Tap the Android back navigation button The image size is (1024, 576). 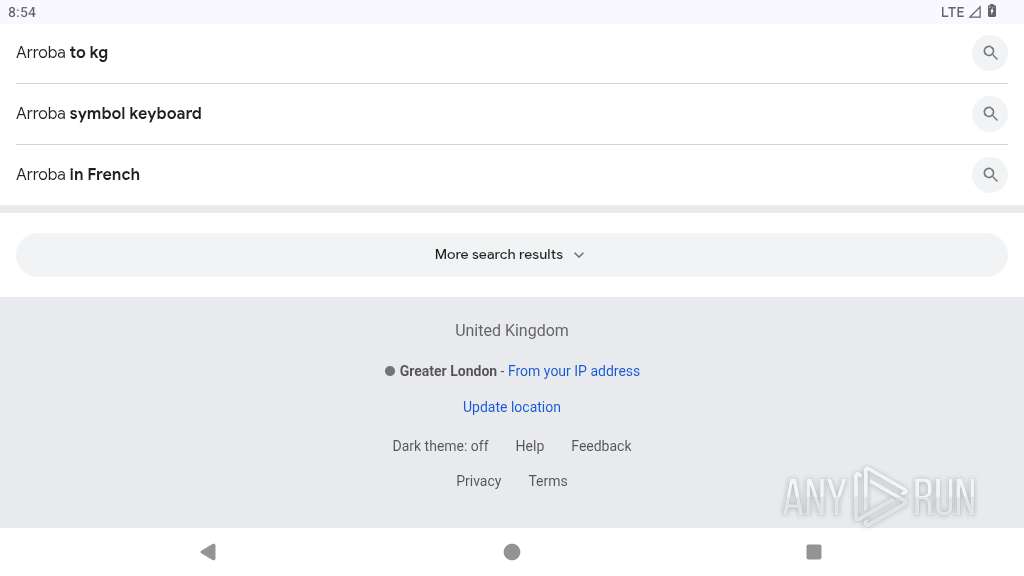208,552
